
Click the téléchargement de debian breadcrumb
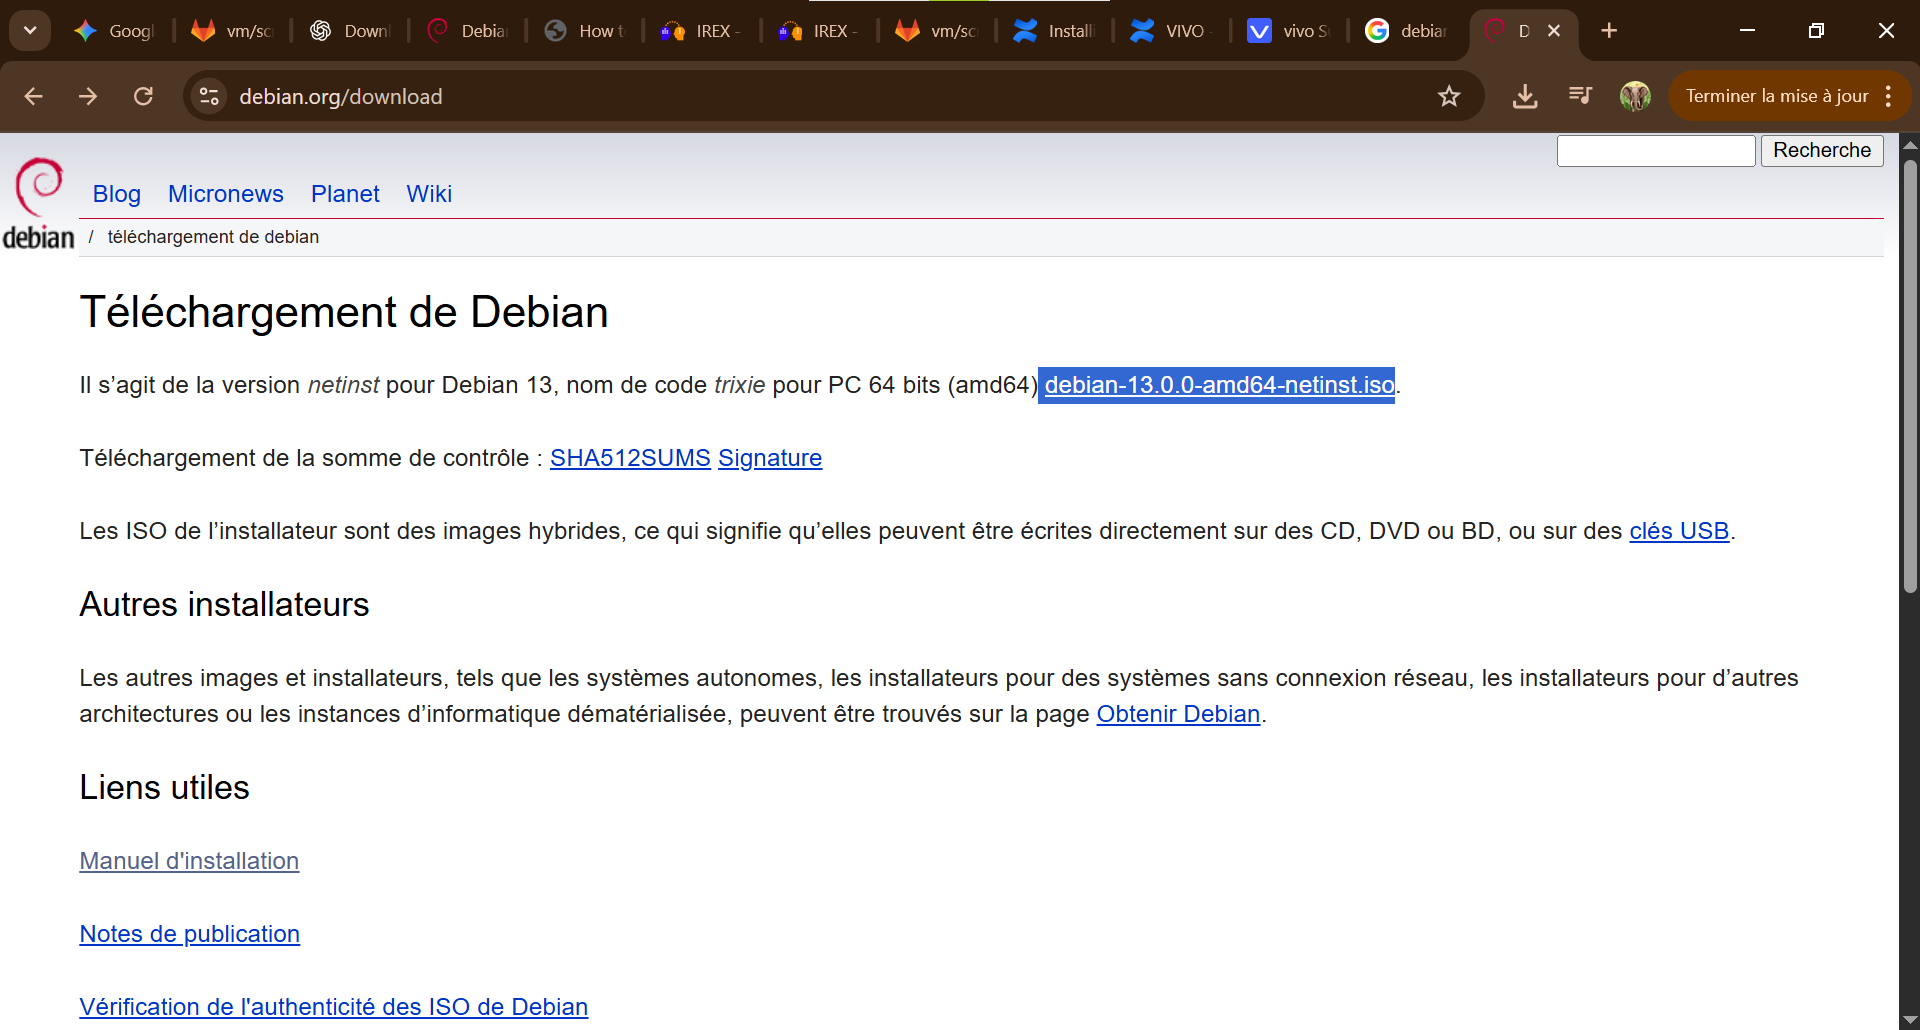(213, 237)
